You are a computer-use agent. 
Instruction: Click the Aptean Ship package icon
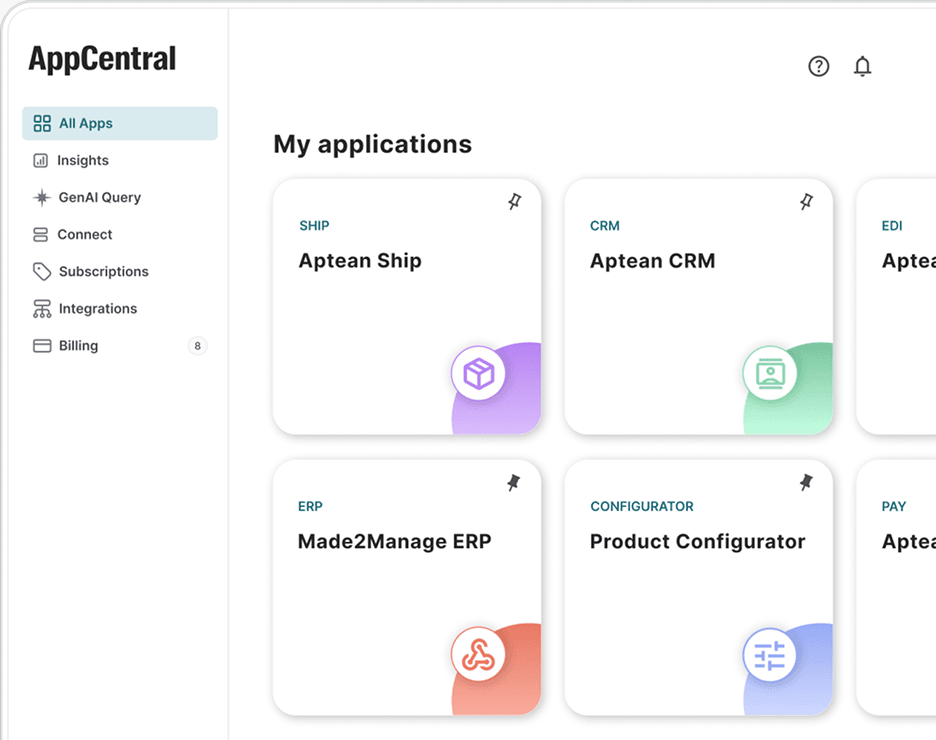[x=481, y=373]
